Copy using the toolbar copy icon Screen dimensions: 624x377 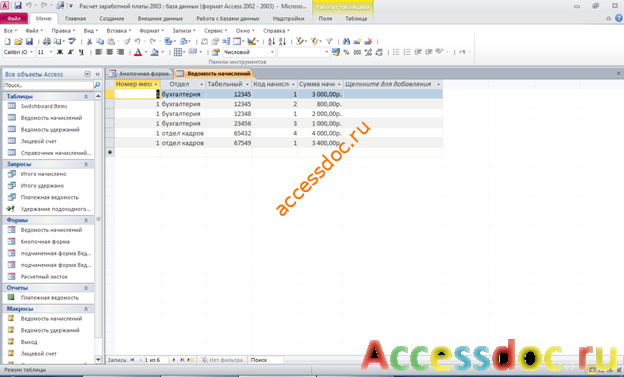pos(100,41)
